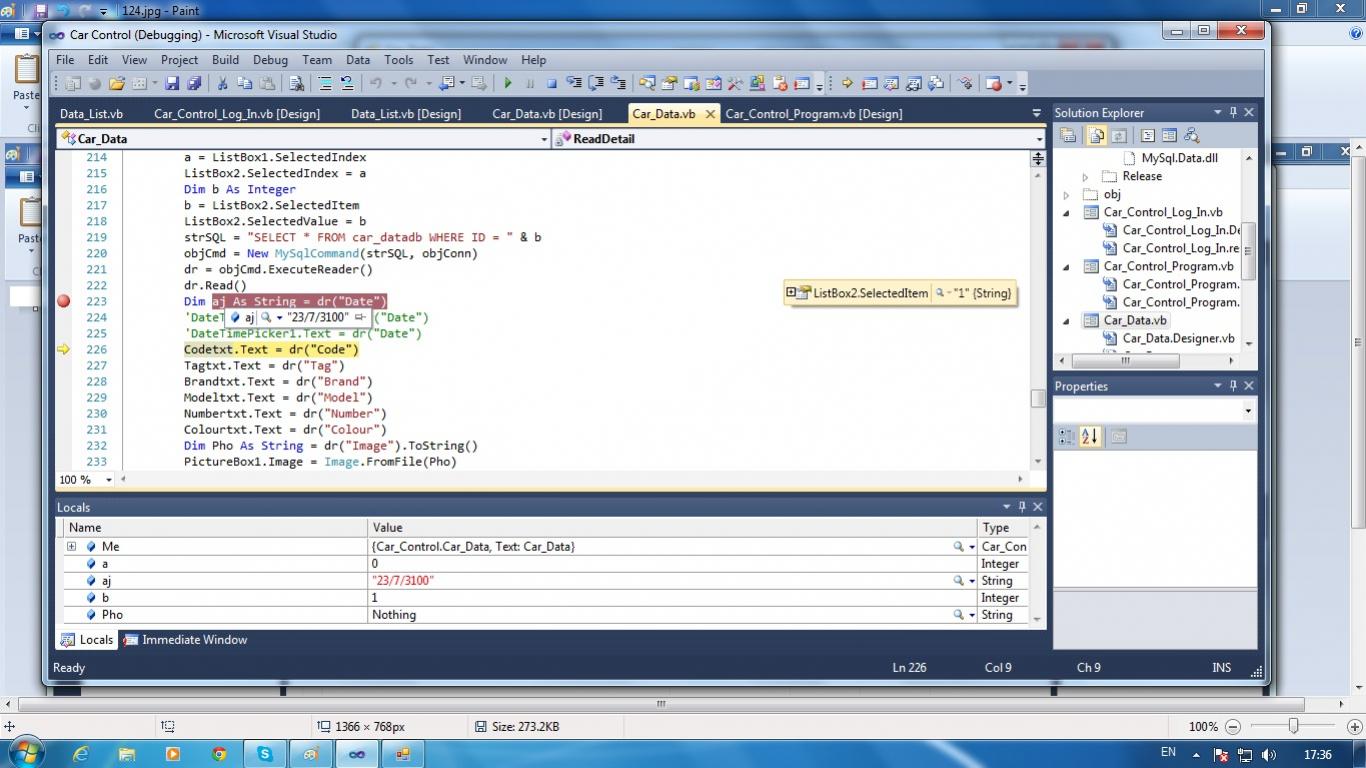Viewport: 1366px width, 768px height.
Task: Click Solution Explorer's Properties icon
Action: click(x=1068, y=136)
